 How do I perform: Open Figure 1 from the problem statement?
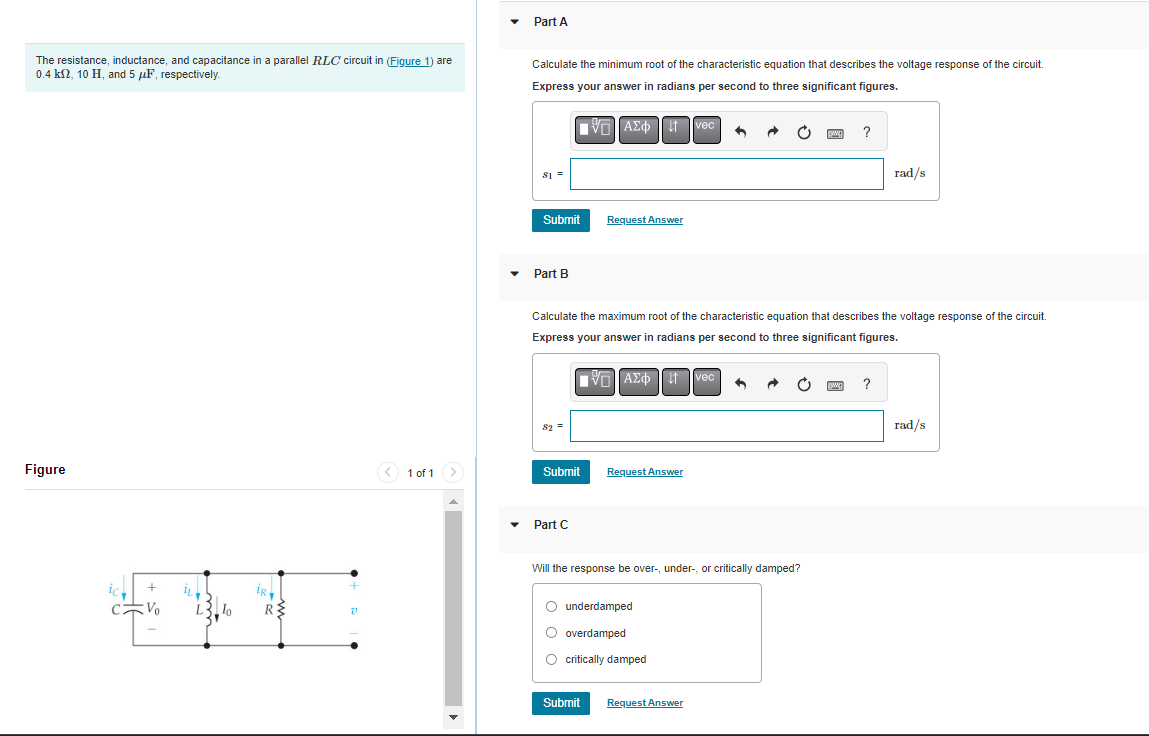[408, 60]
